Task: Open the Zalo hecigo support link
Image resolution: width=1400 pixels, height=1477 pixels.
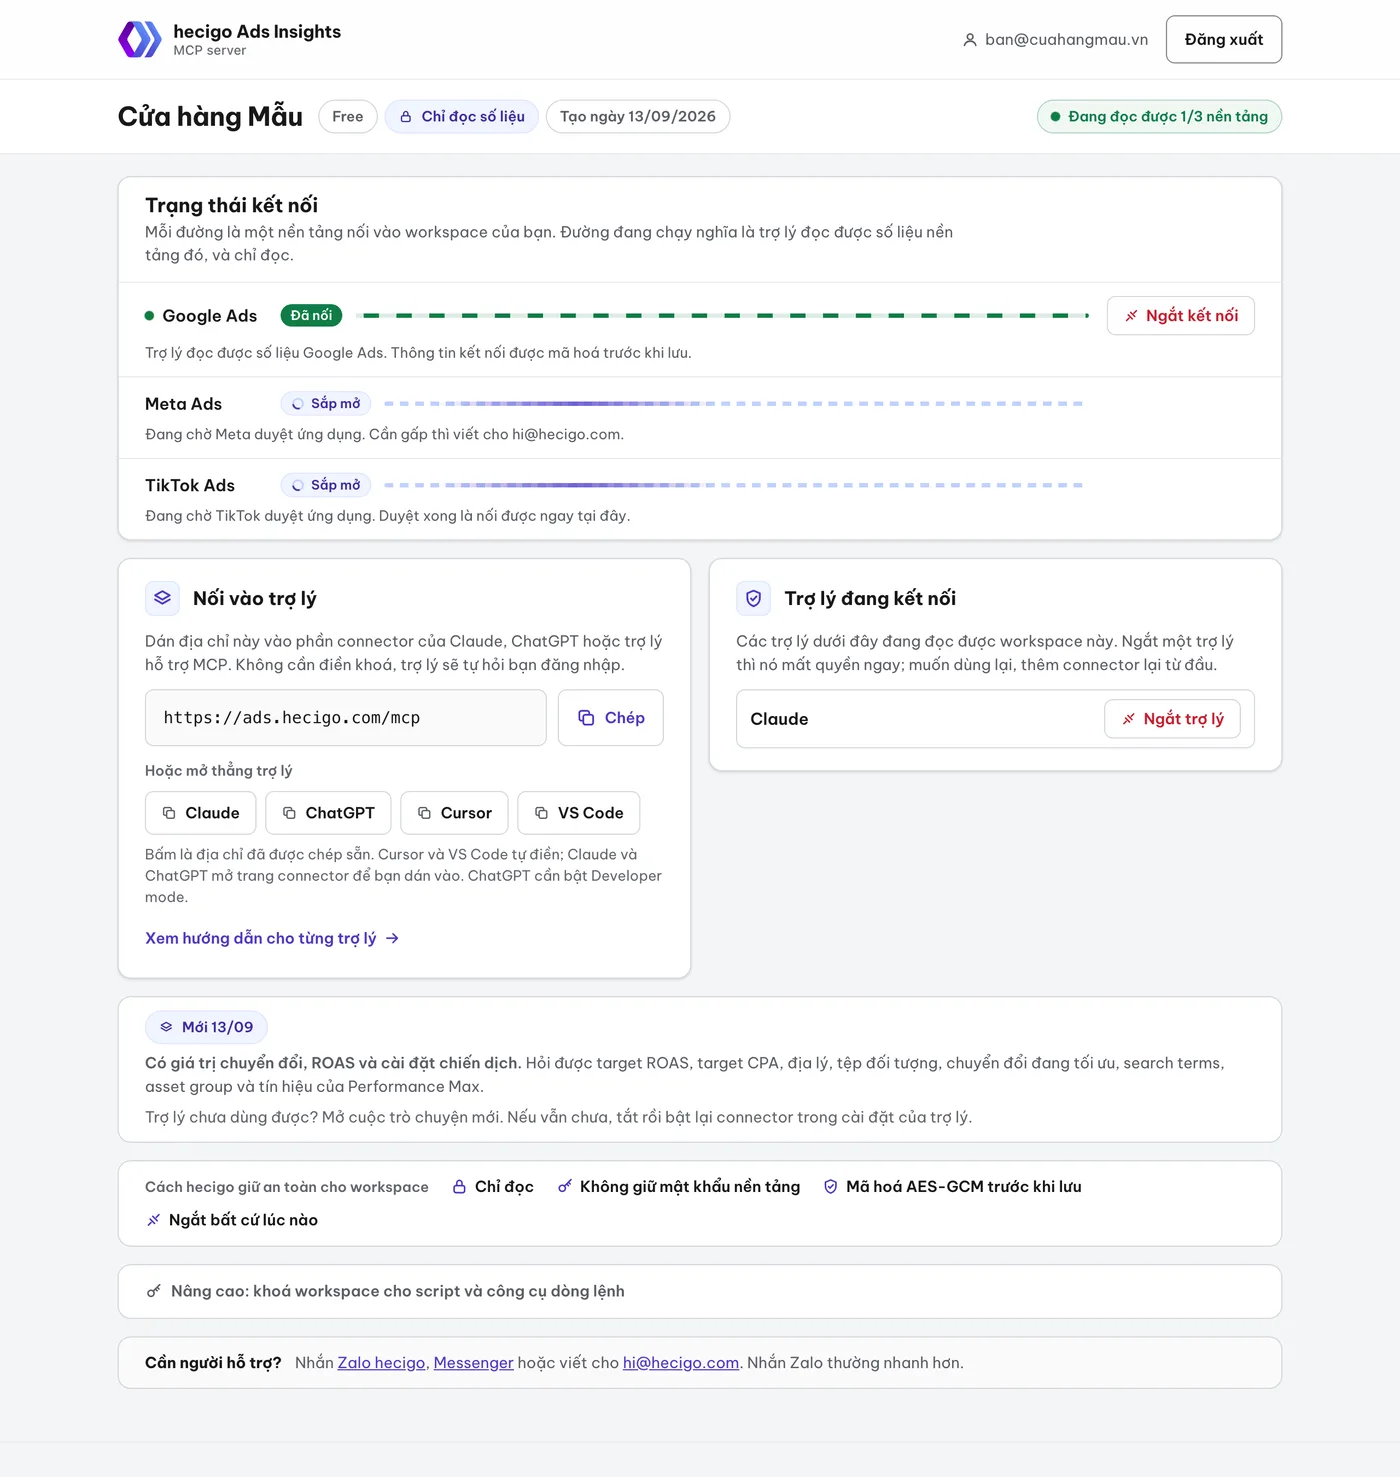Action: [381, 1363]
